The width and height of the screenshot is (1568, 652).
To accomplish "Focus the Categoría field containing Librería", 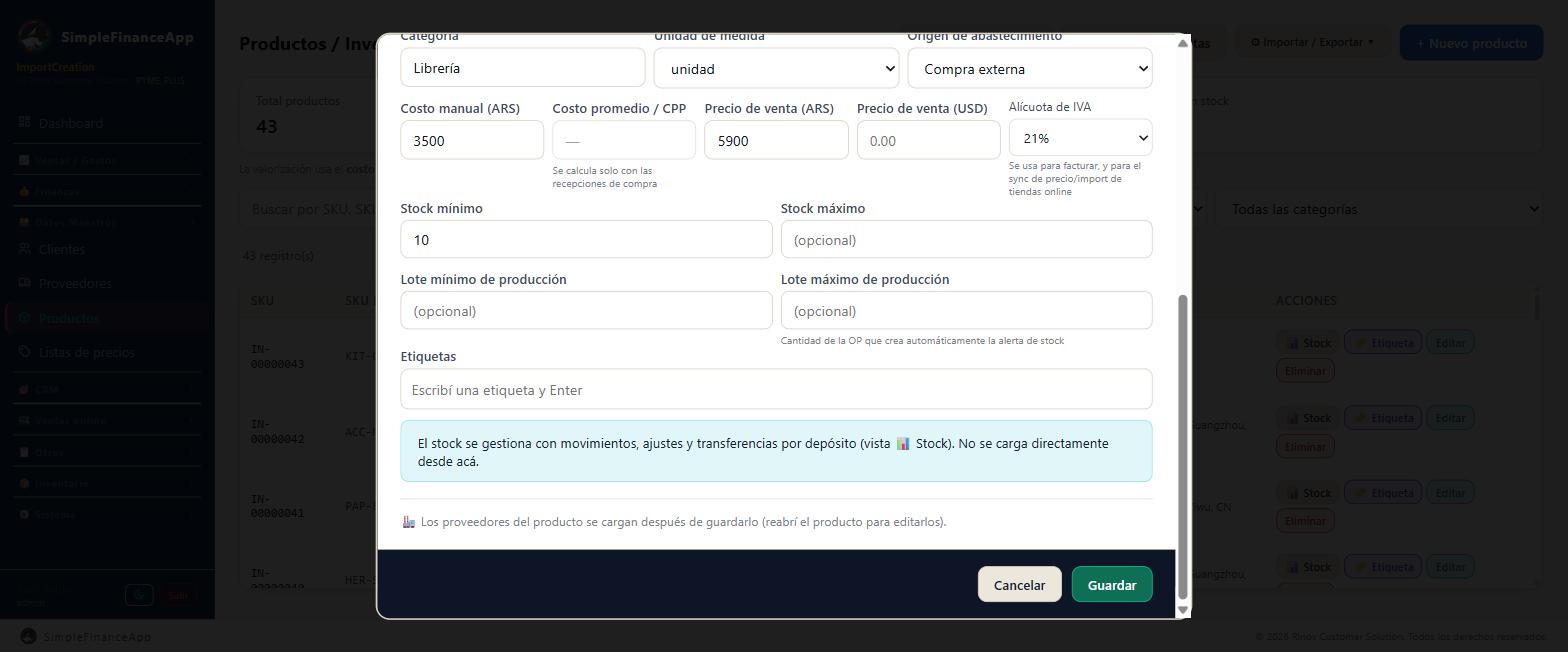I will pos(523,68).
